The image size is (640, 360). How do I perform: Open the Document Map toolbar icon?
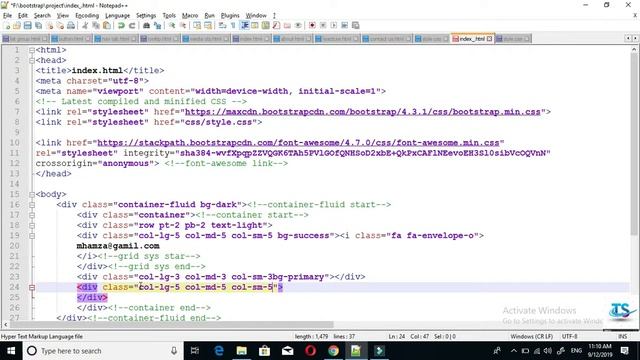(265, 25)
